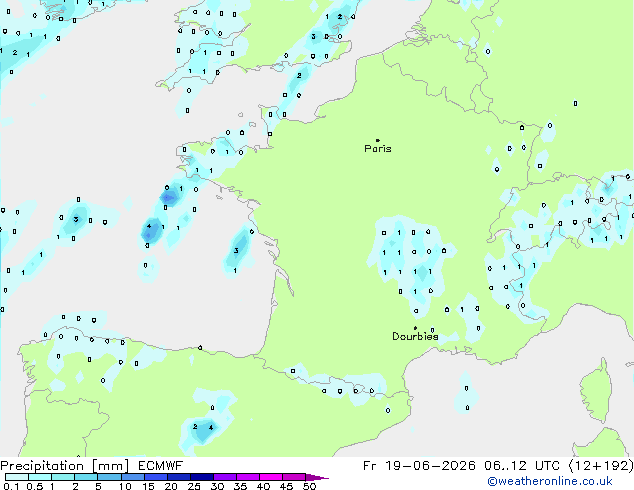Click the '(12+192)' forecast offset
The height and width of the screenshot is (490, 634).
click(601, 466)
